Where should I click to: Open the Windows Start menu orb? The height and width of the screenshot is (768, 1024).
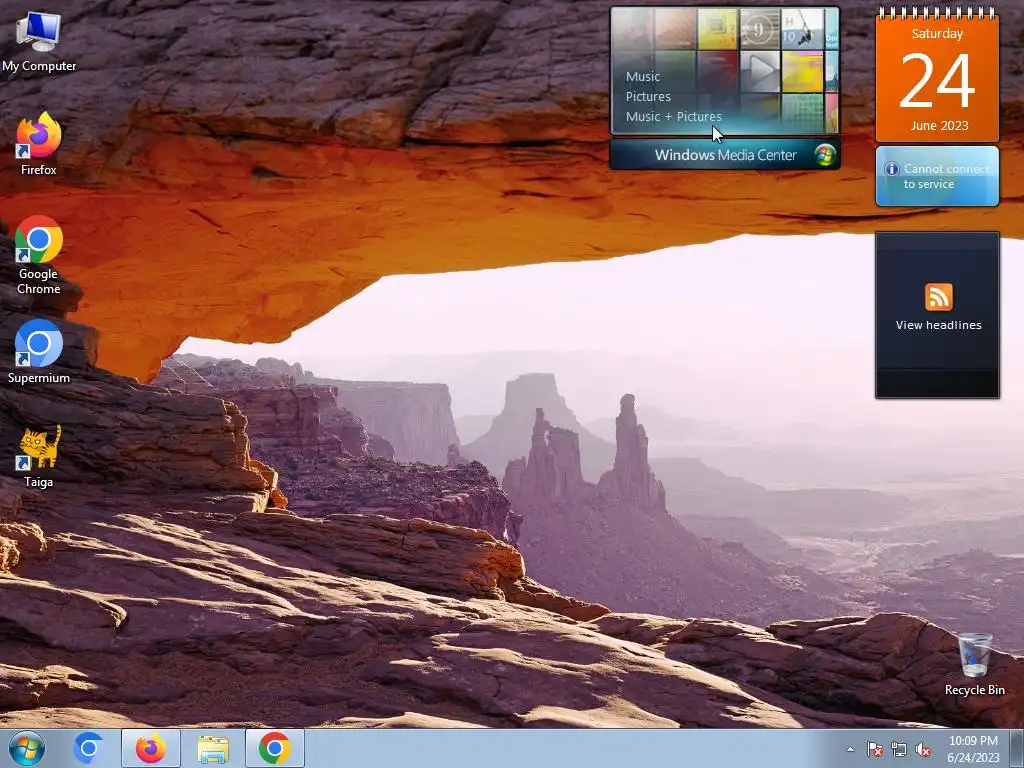27,748
